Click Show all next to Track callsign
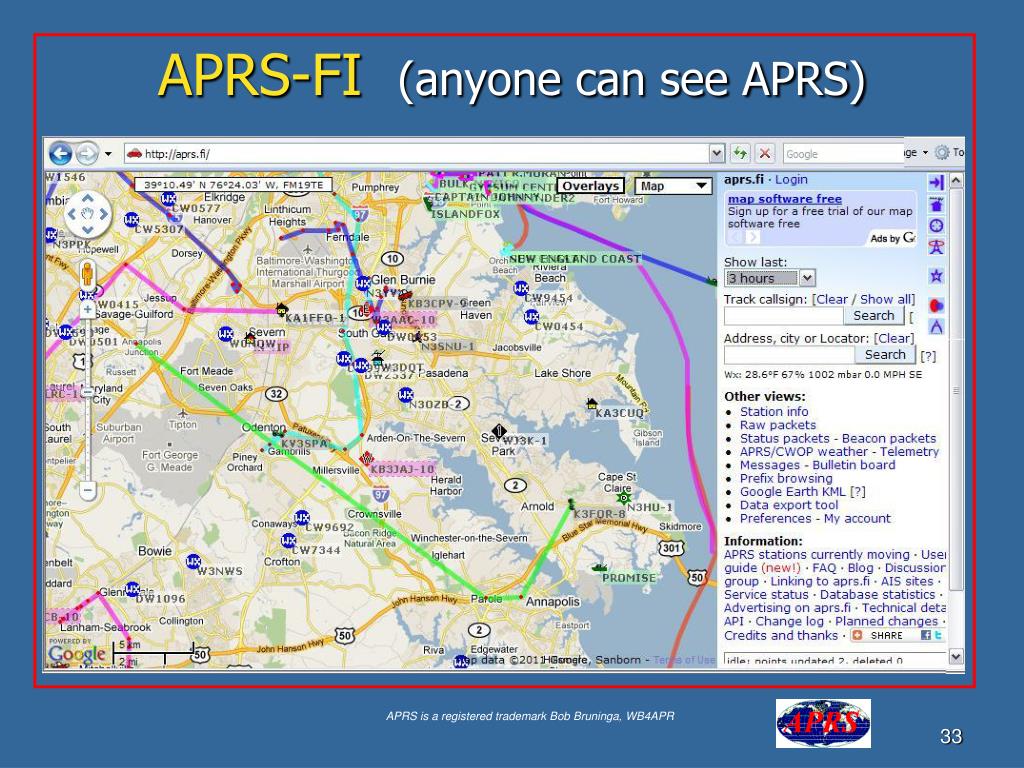This screenshot has width=1024, height=768. (884, 299)
